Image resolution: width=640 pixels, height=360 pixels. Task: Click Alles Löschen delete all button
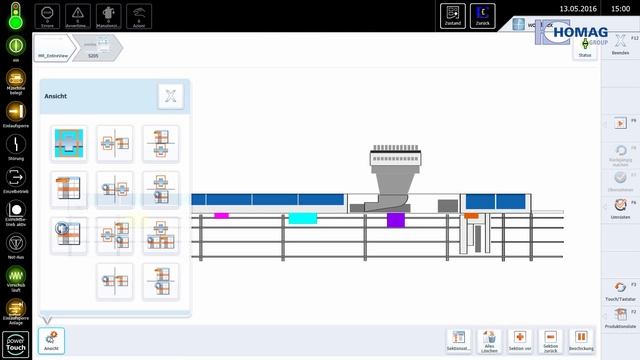(x=489, y=341)
